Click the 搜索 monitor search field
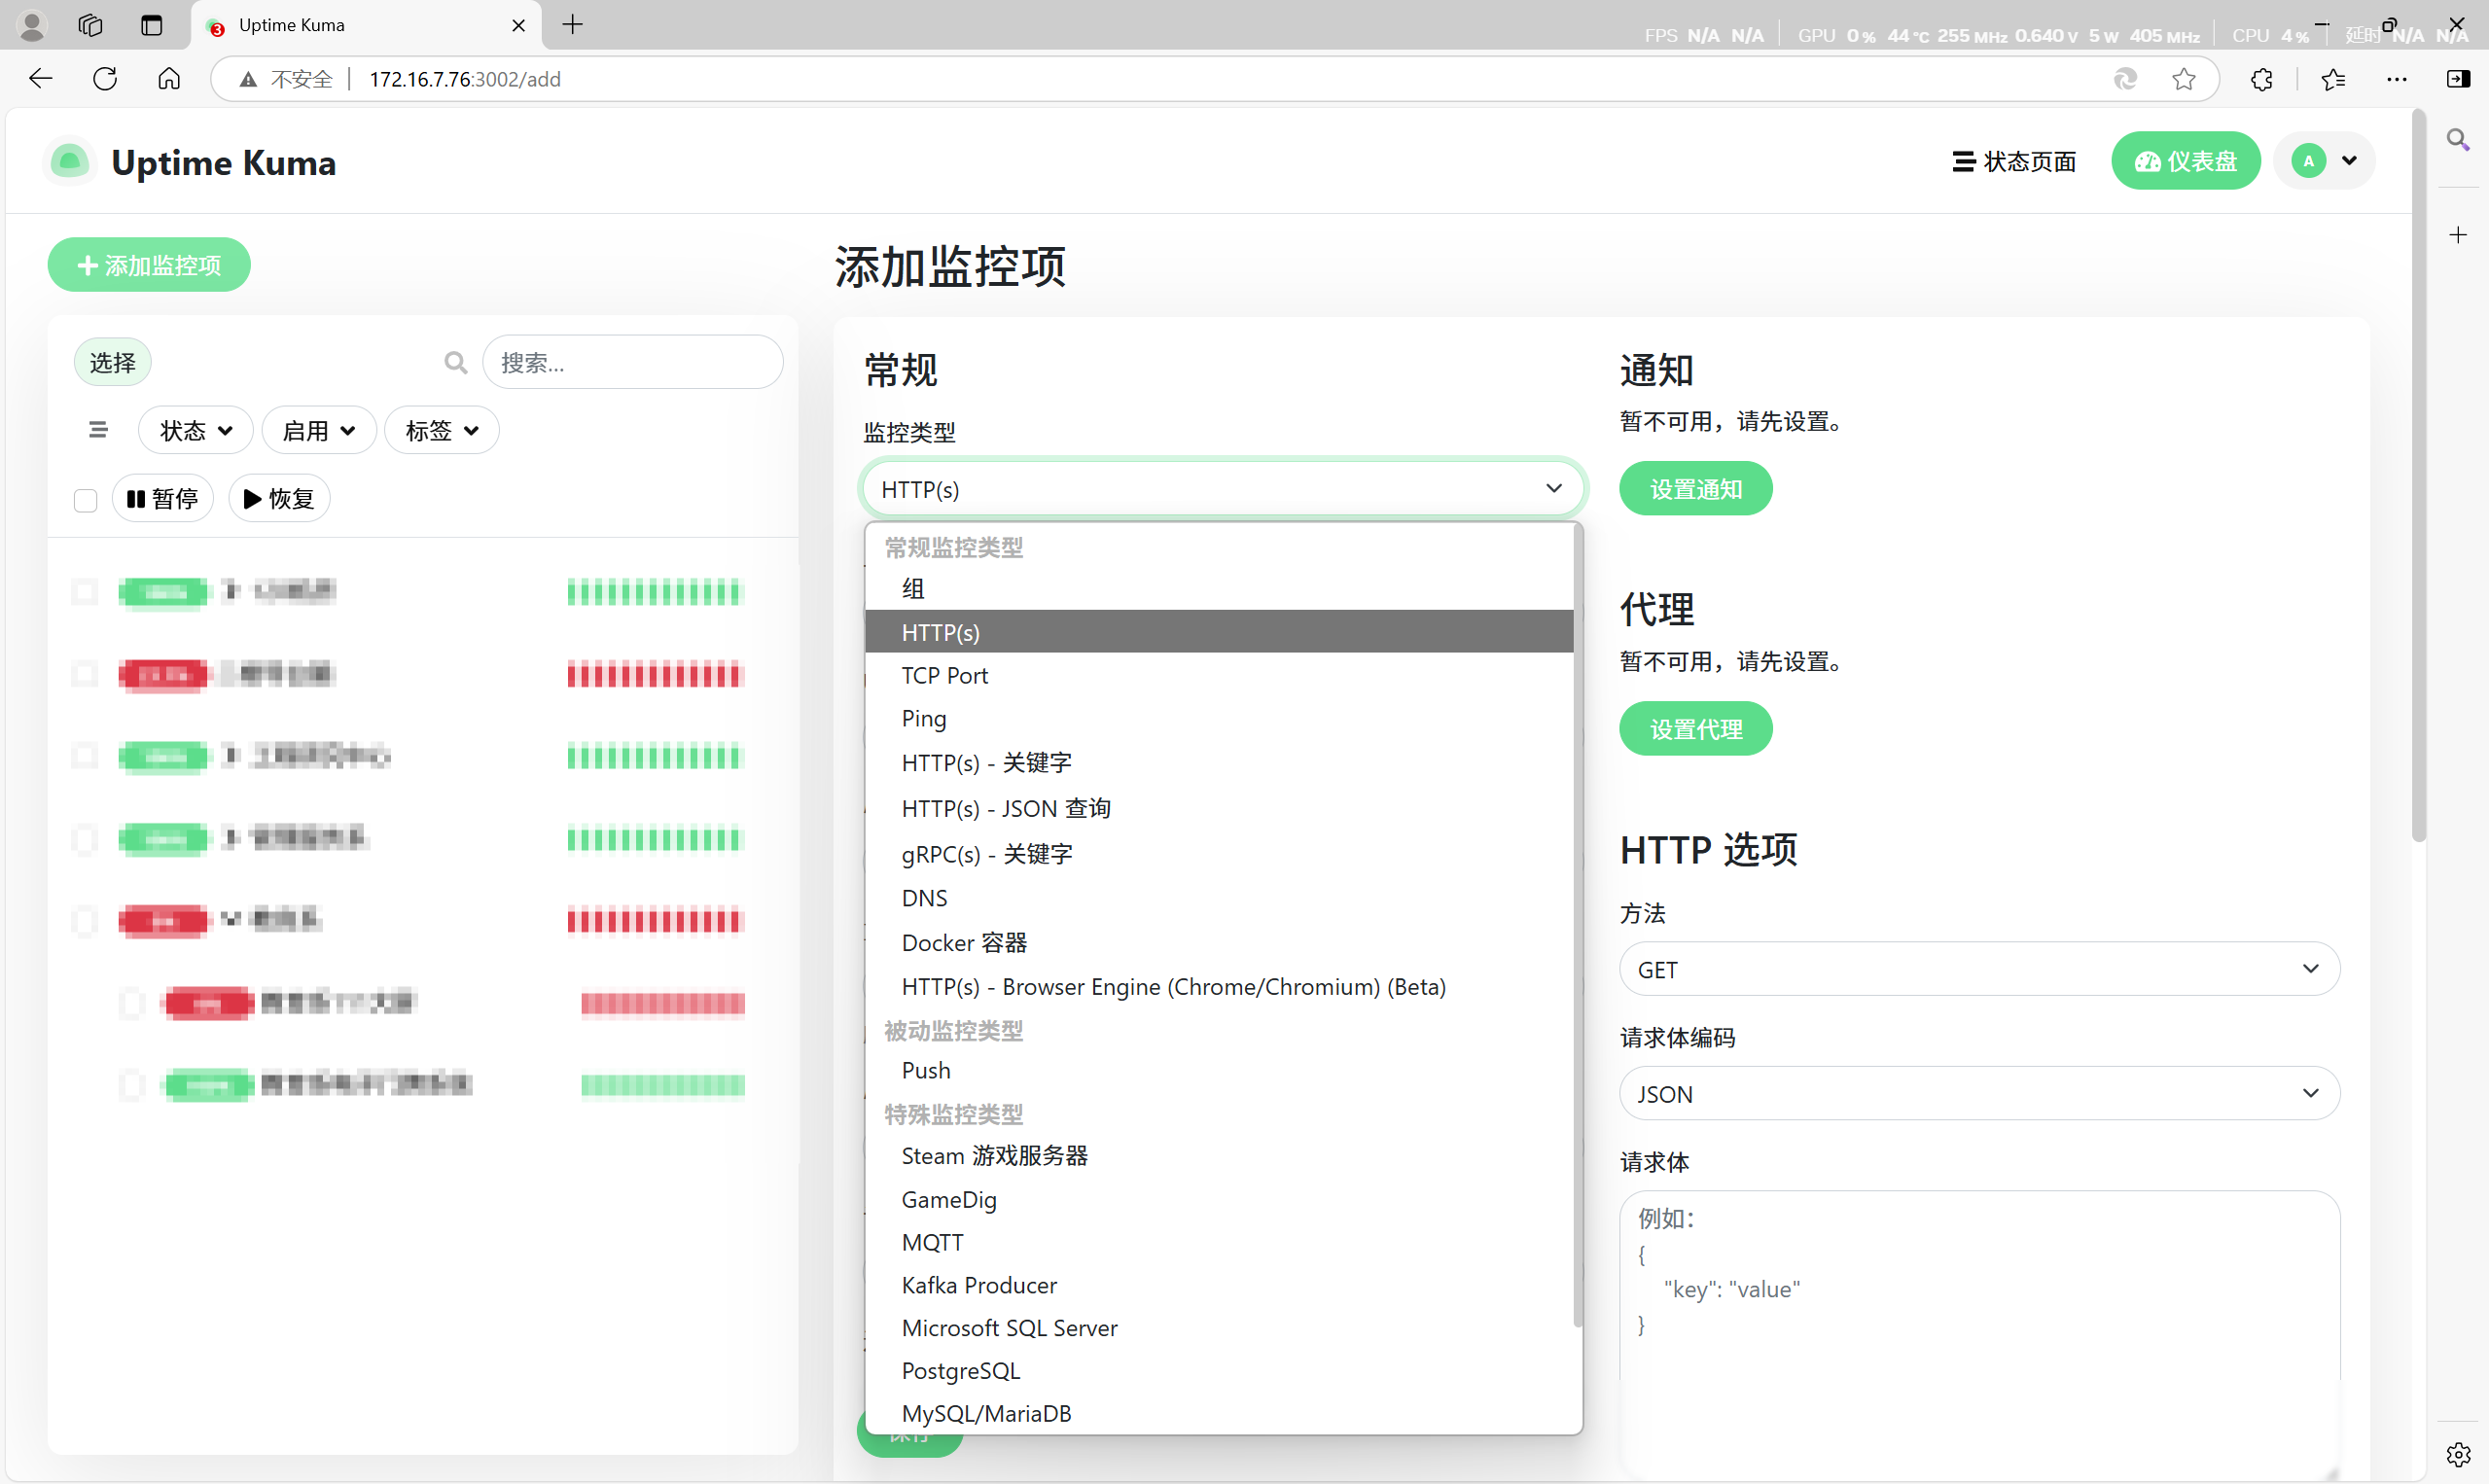The width and height of the screenshot is (2489, 1484). tap(632, 363)
